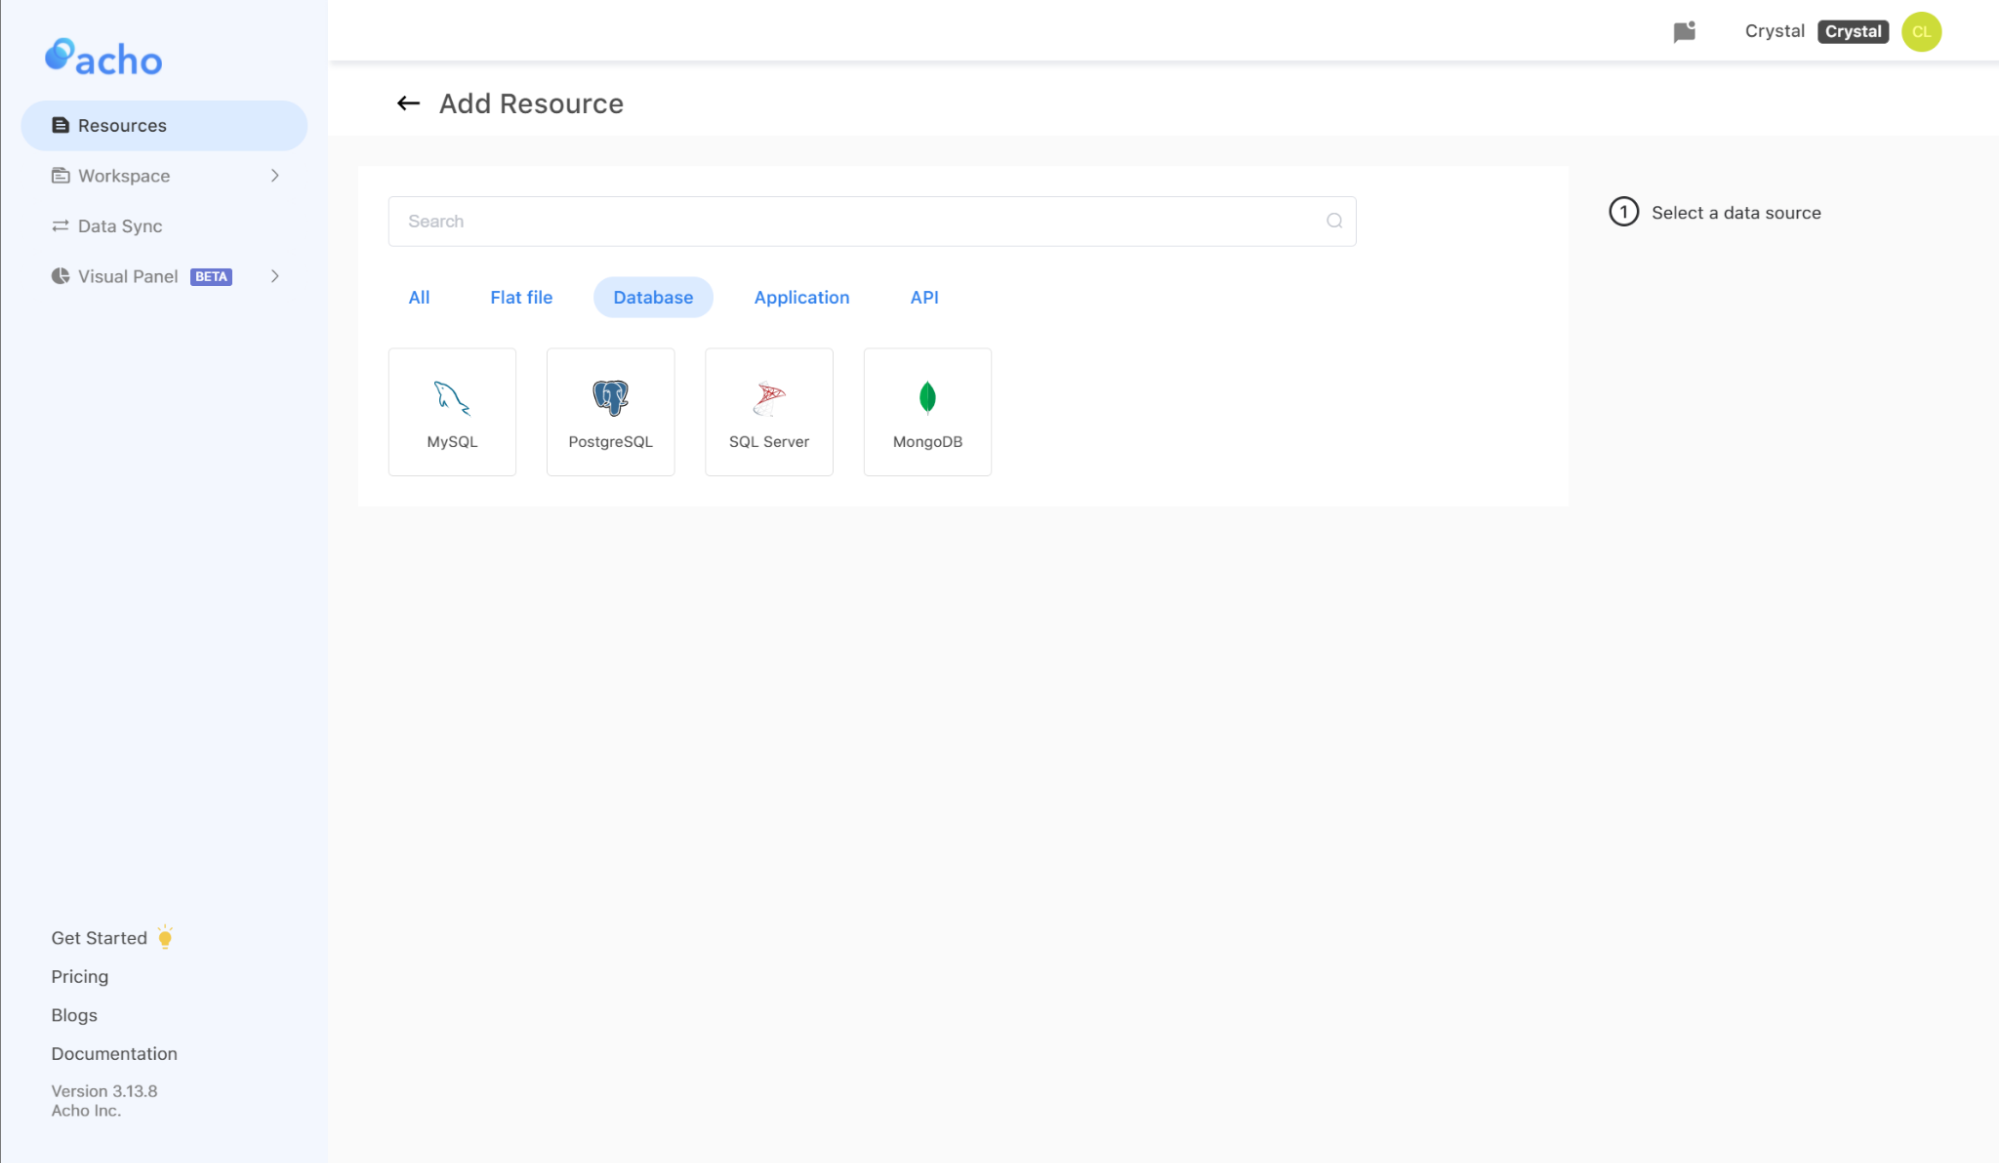Open the CL user avatar

pyautogui.click(x=1920, y=32)
